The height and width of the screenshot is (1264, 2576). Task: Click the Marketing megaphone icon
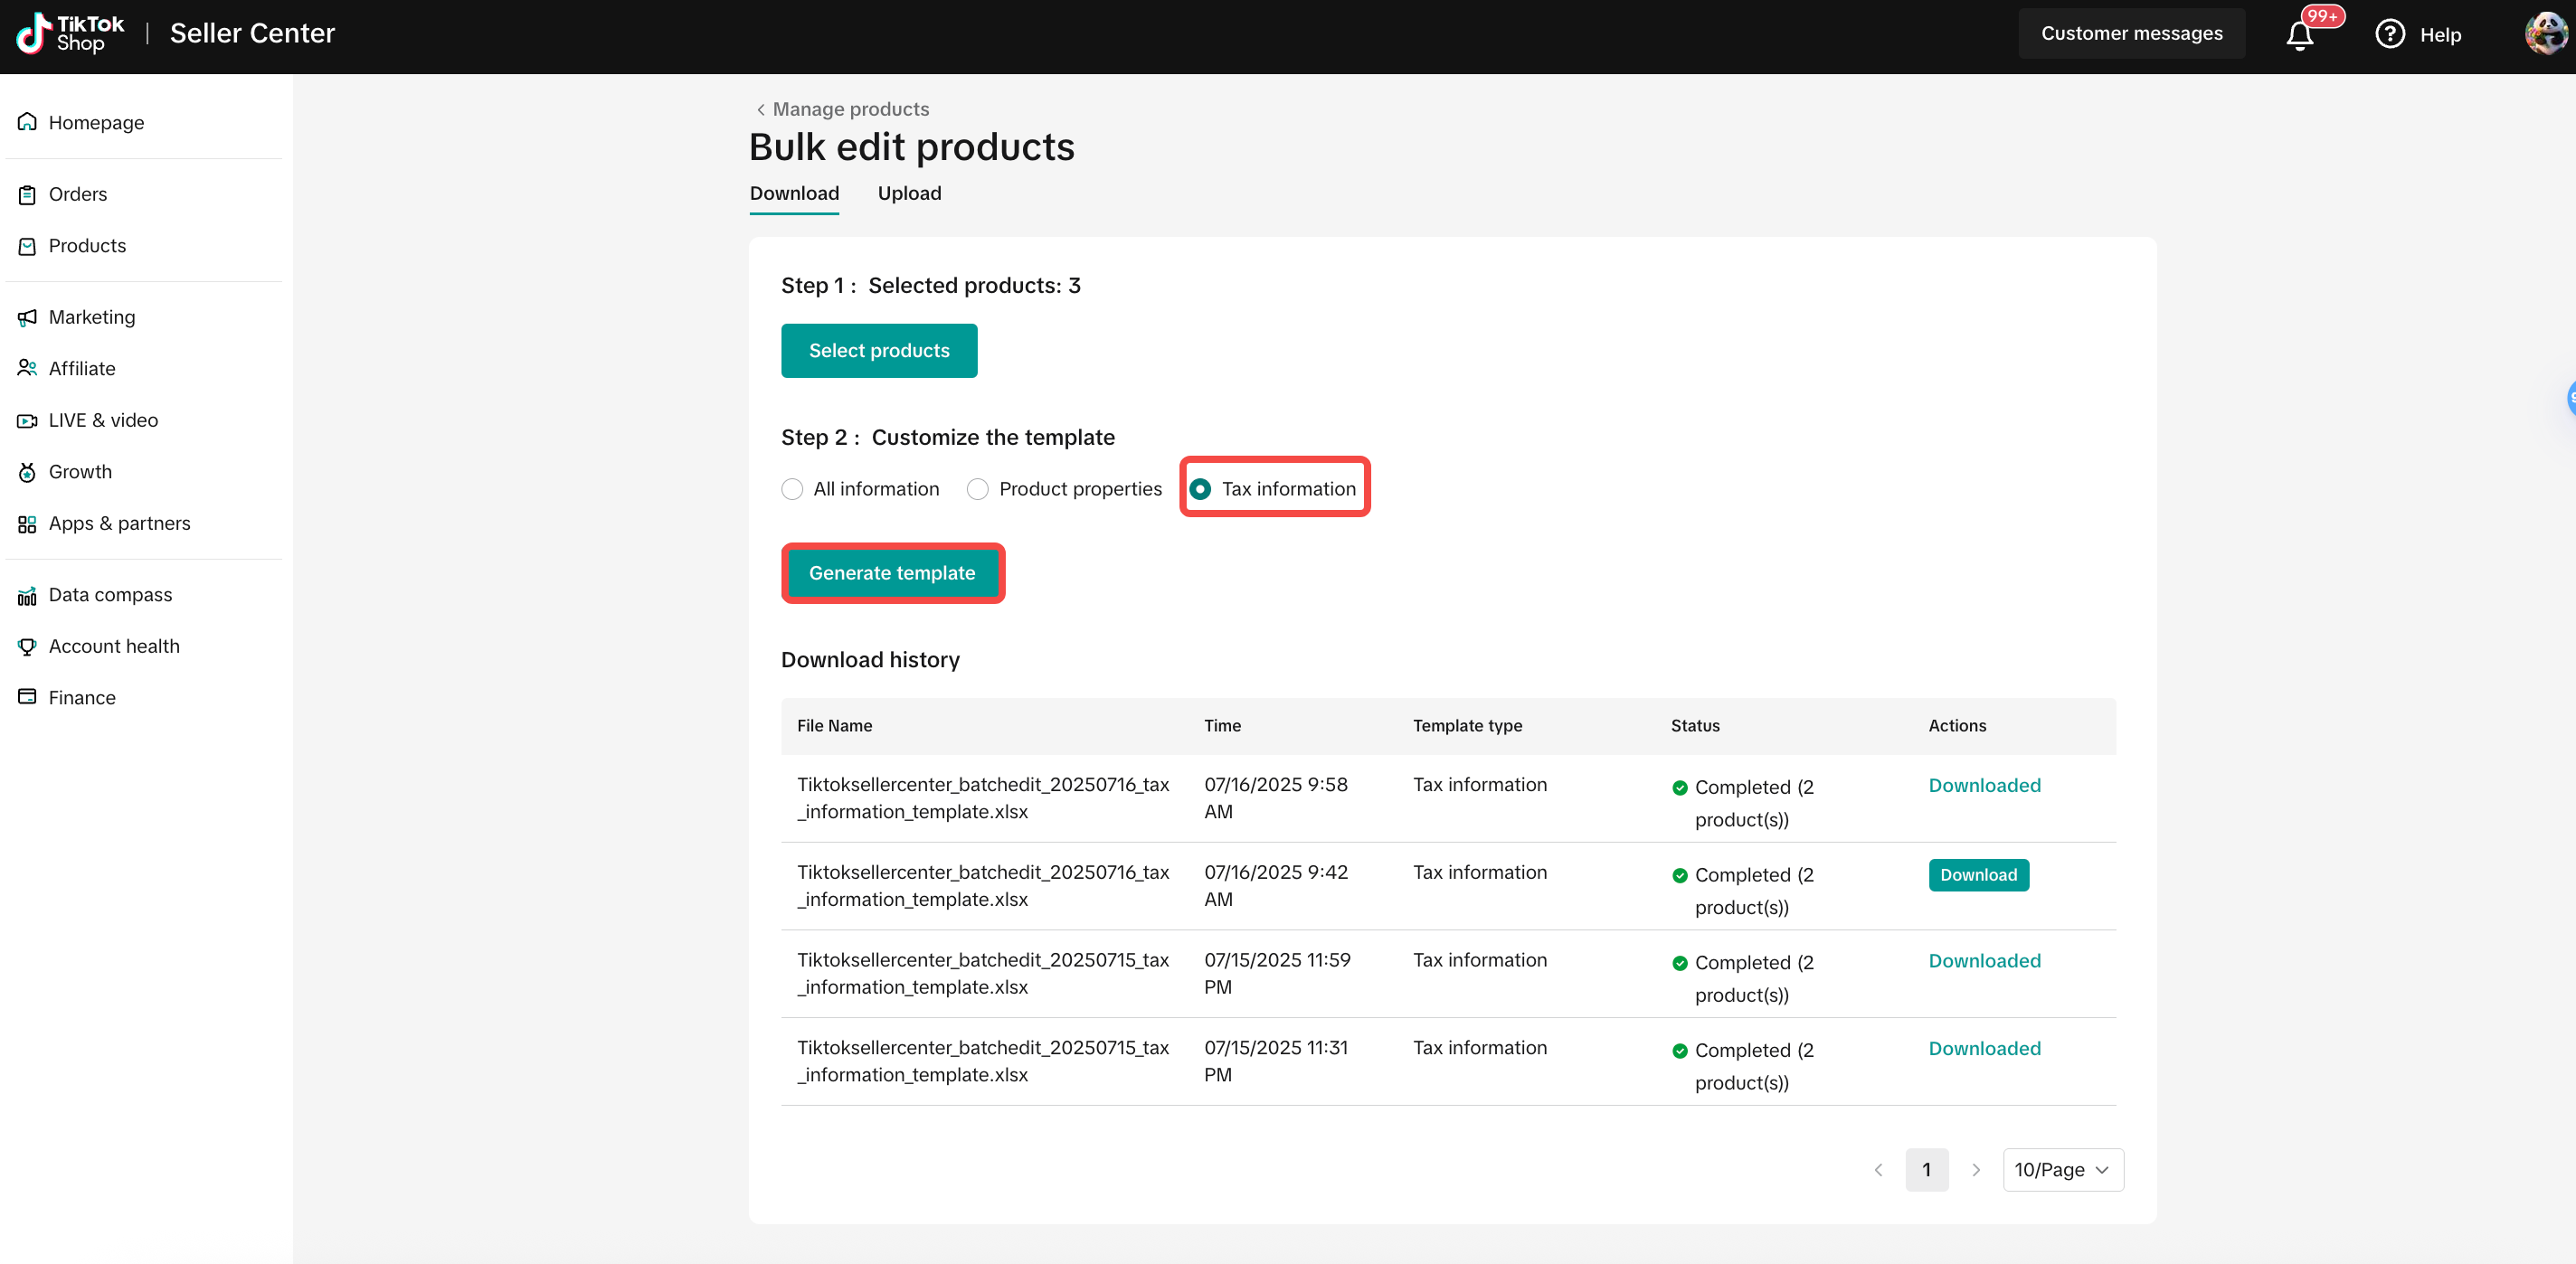(27, 317)
